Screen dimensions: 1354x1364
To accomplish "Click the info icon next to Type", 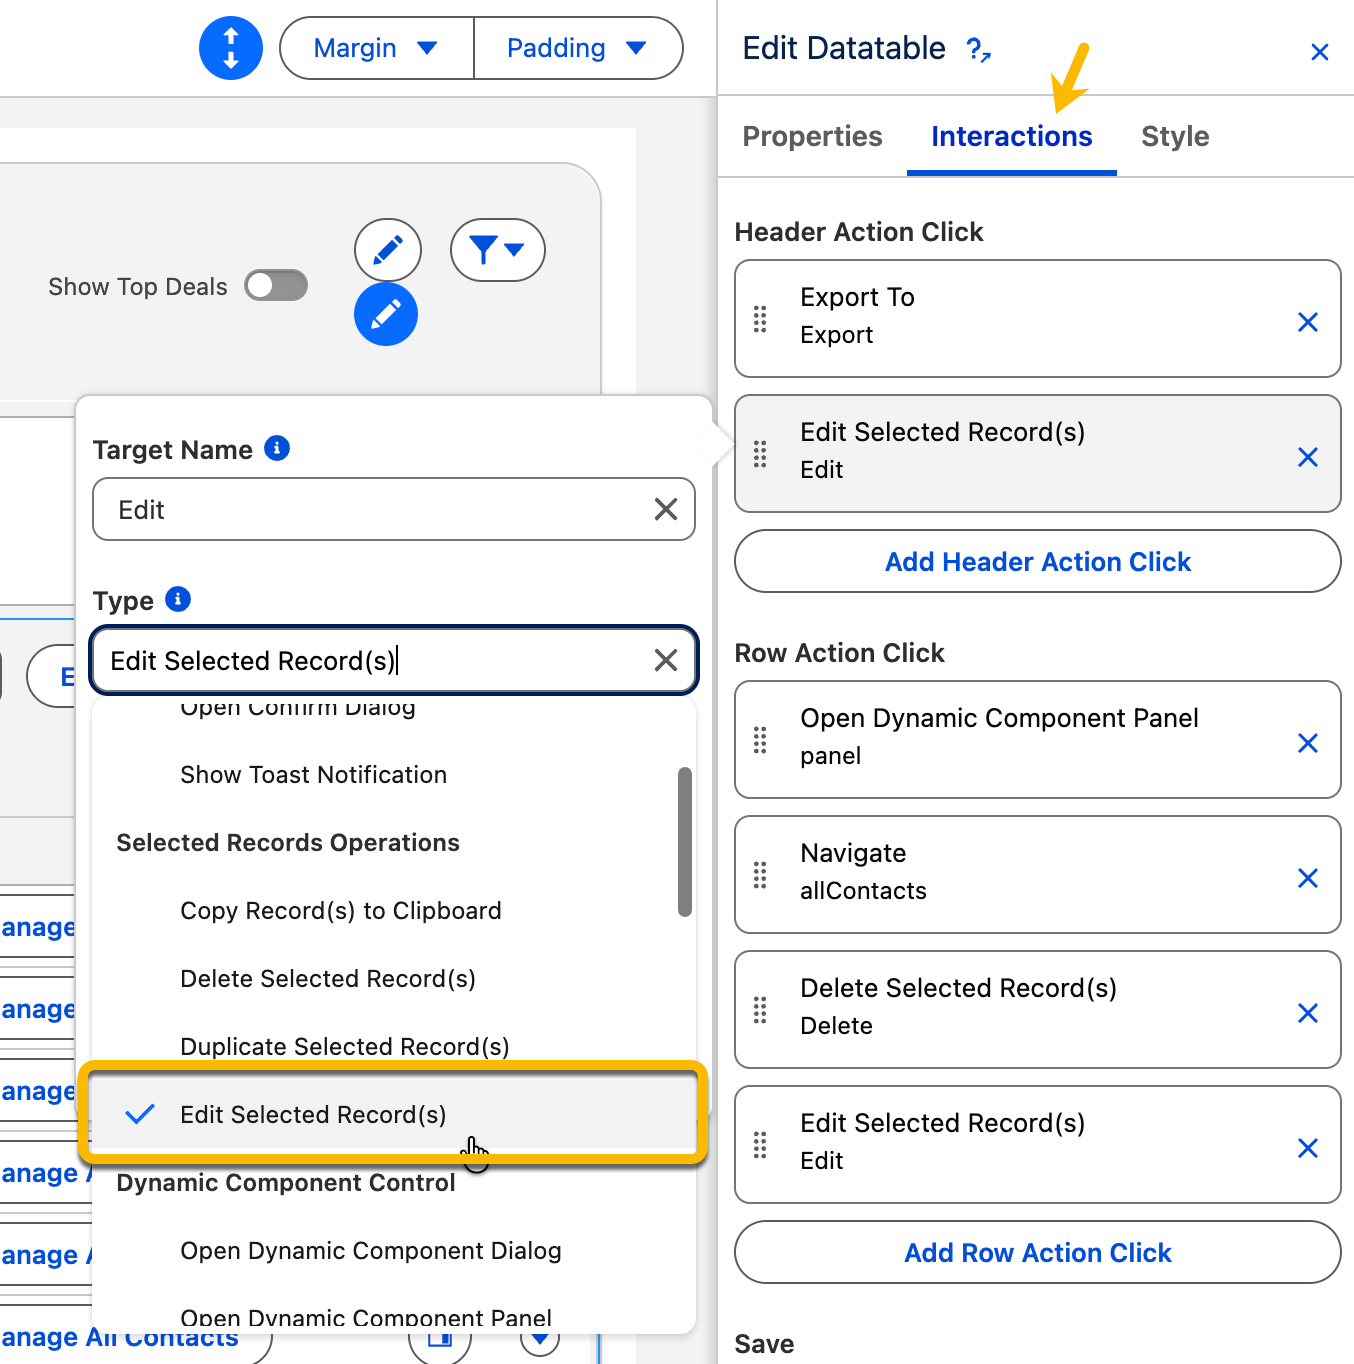I will click(178, 599).
